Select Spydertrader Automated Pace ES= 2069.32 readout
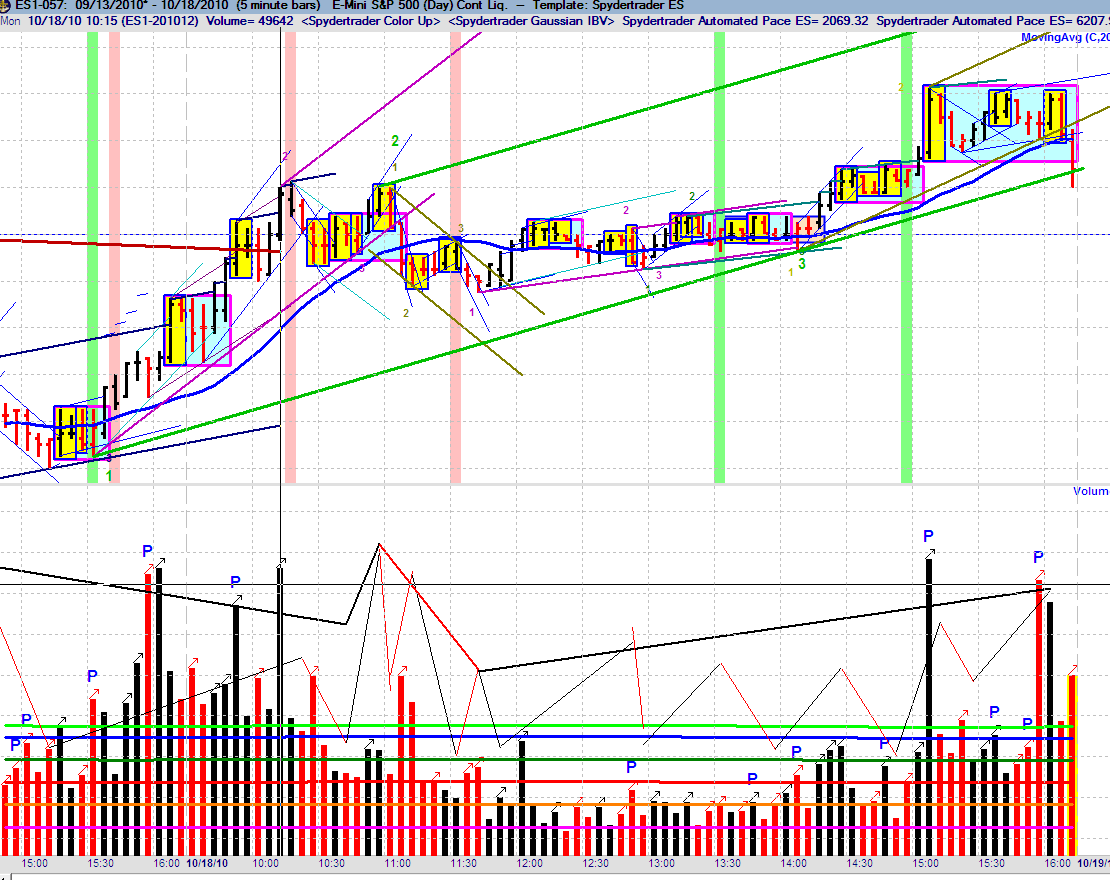1110x880 pixels. coord(745,21)
